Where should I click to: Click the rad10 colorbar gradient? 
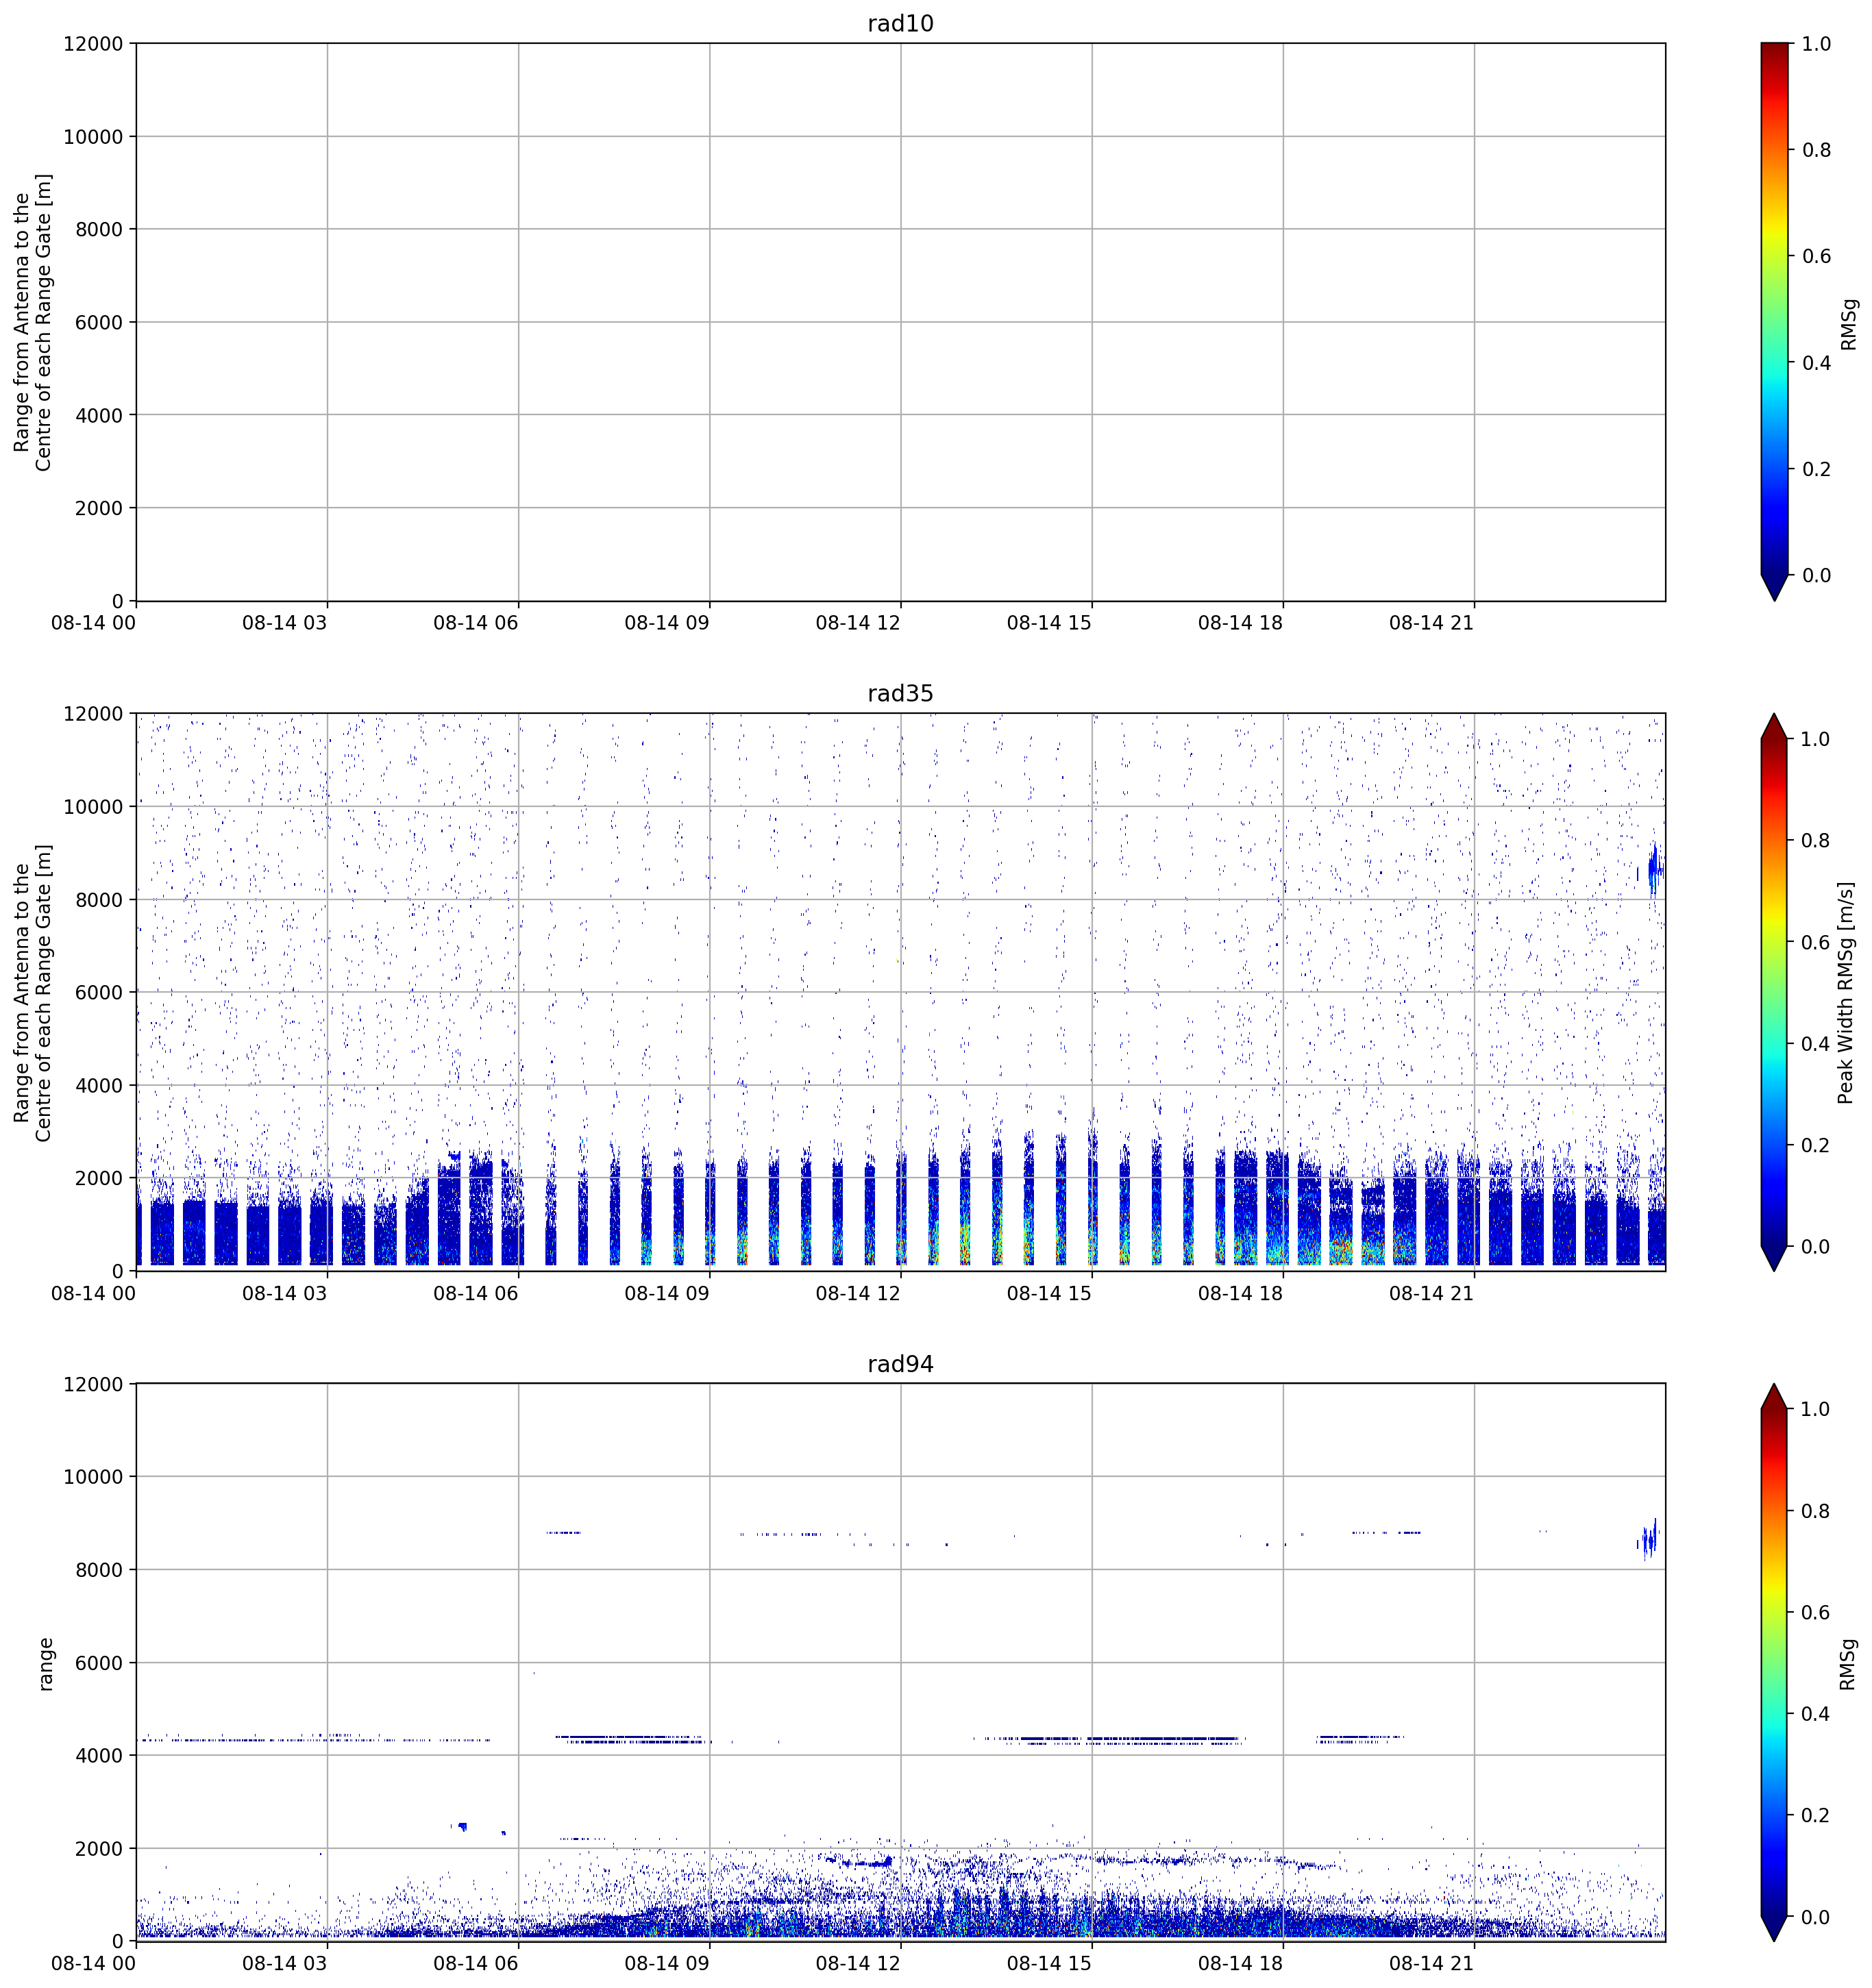1774,309
